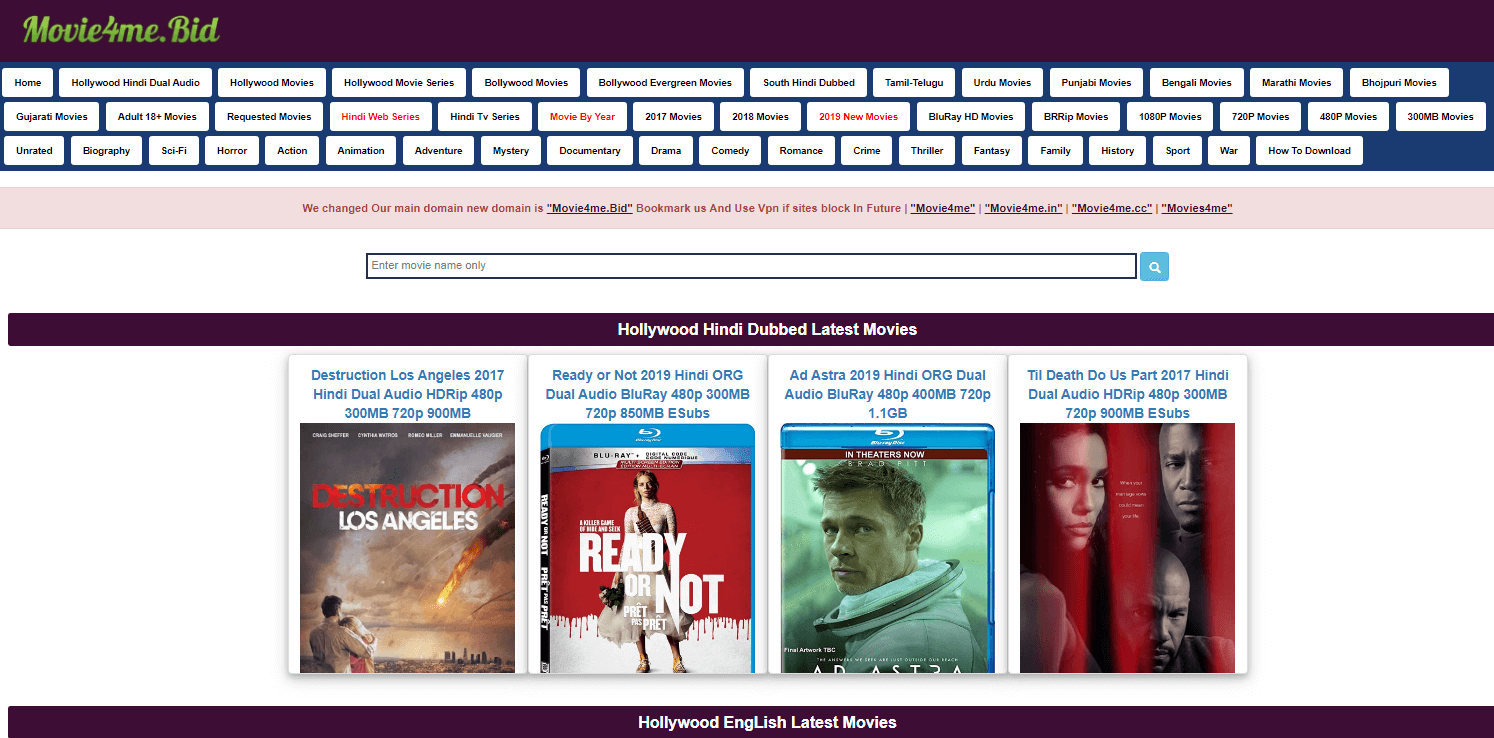Screen dimensions: 1494x738
Task: Open How To Download page
Action: point(1309,151)
